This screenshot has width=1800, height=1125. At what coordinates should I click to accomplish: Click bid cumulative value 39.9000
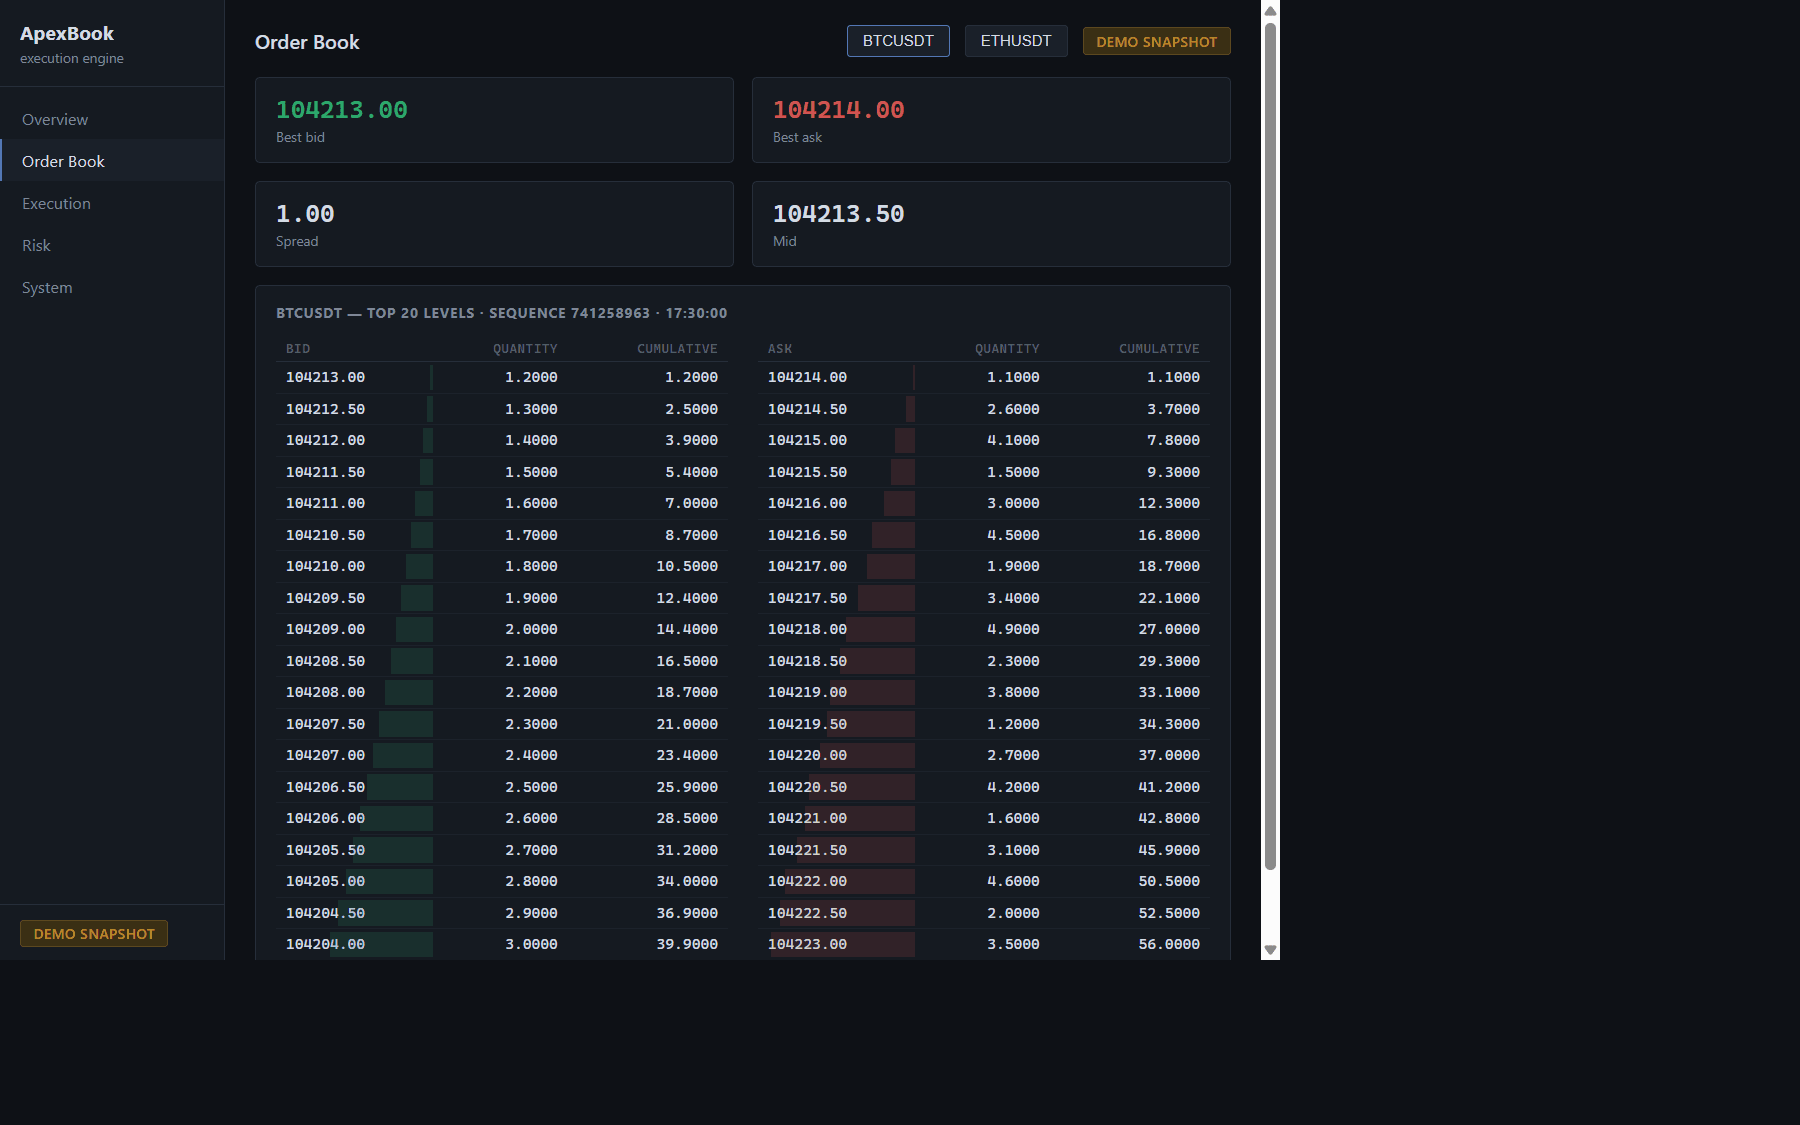[687, 944]
